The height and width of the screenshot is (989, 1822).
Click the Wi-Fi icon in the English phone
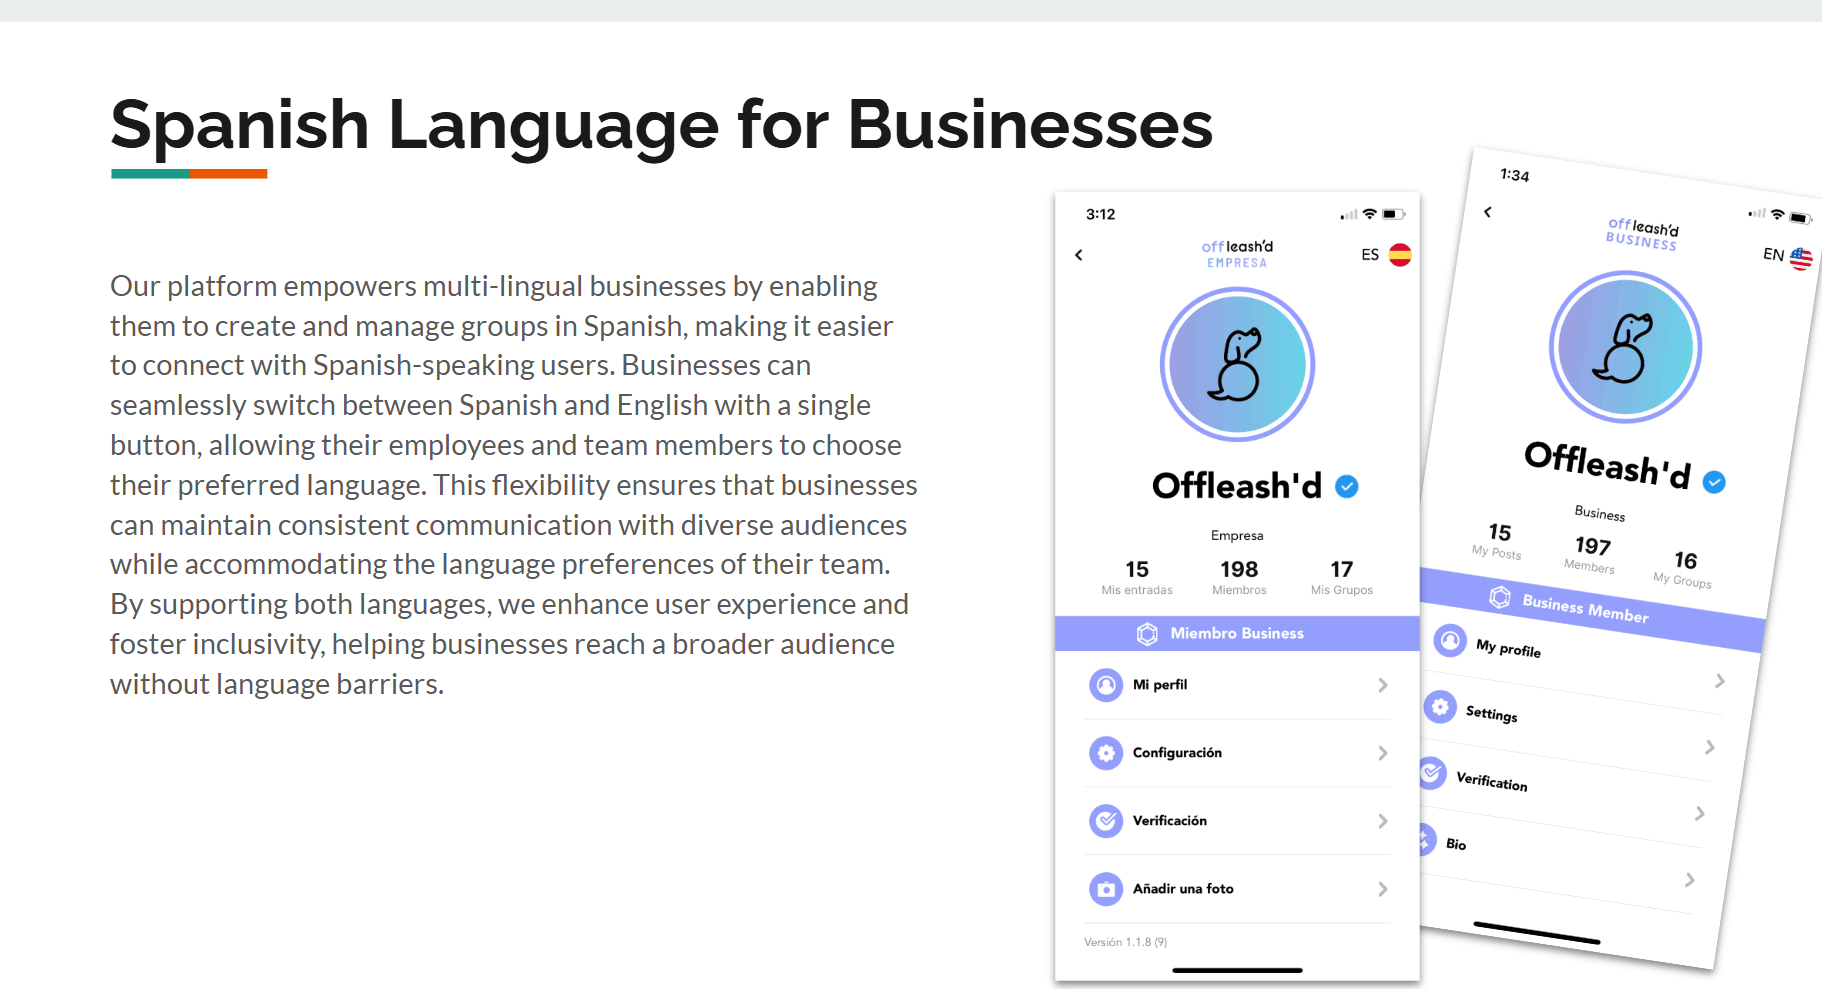(x=1777, y=214)
